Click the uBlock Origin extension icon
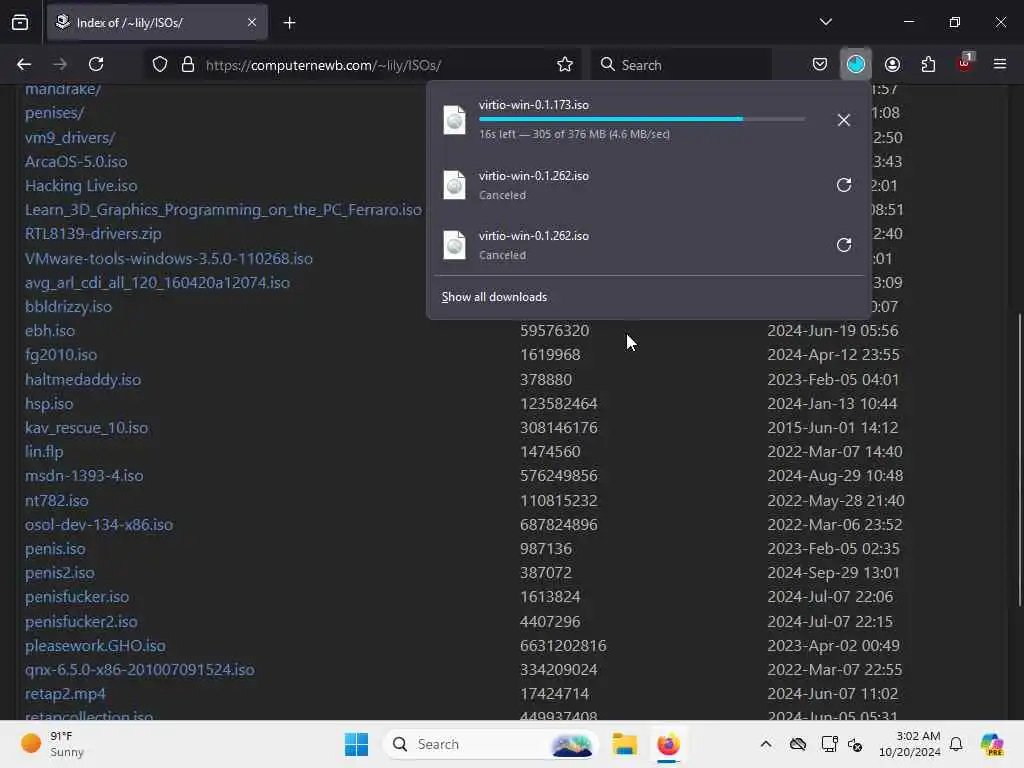The width and height of the screenshot is (1024, 768). point(965,63)
